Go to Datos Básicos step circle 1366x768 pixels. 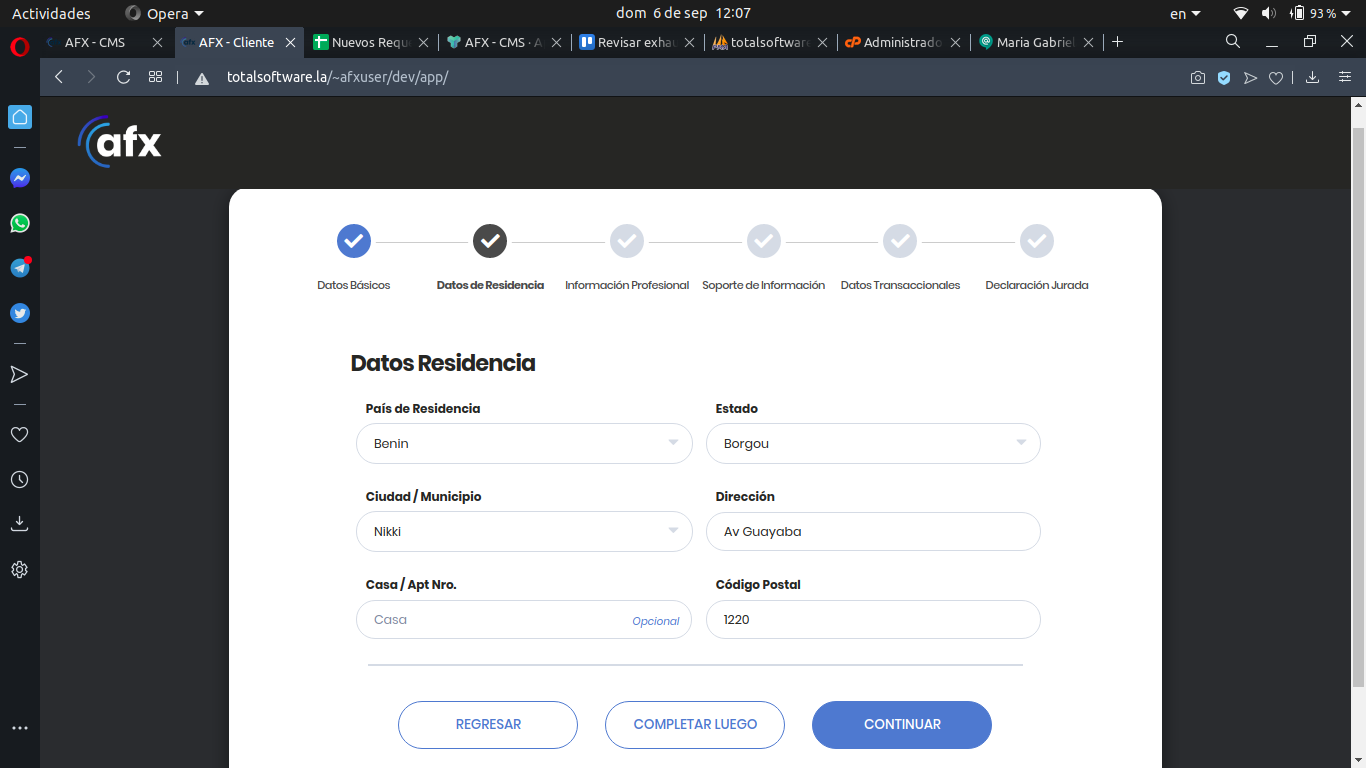[354, 241]
